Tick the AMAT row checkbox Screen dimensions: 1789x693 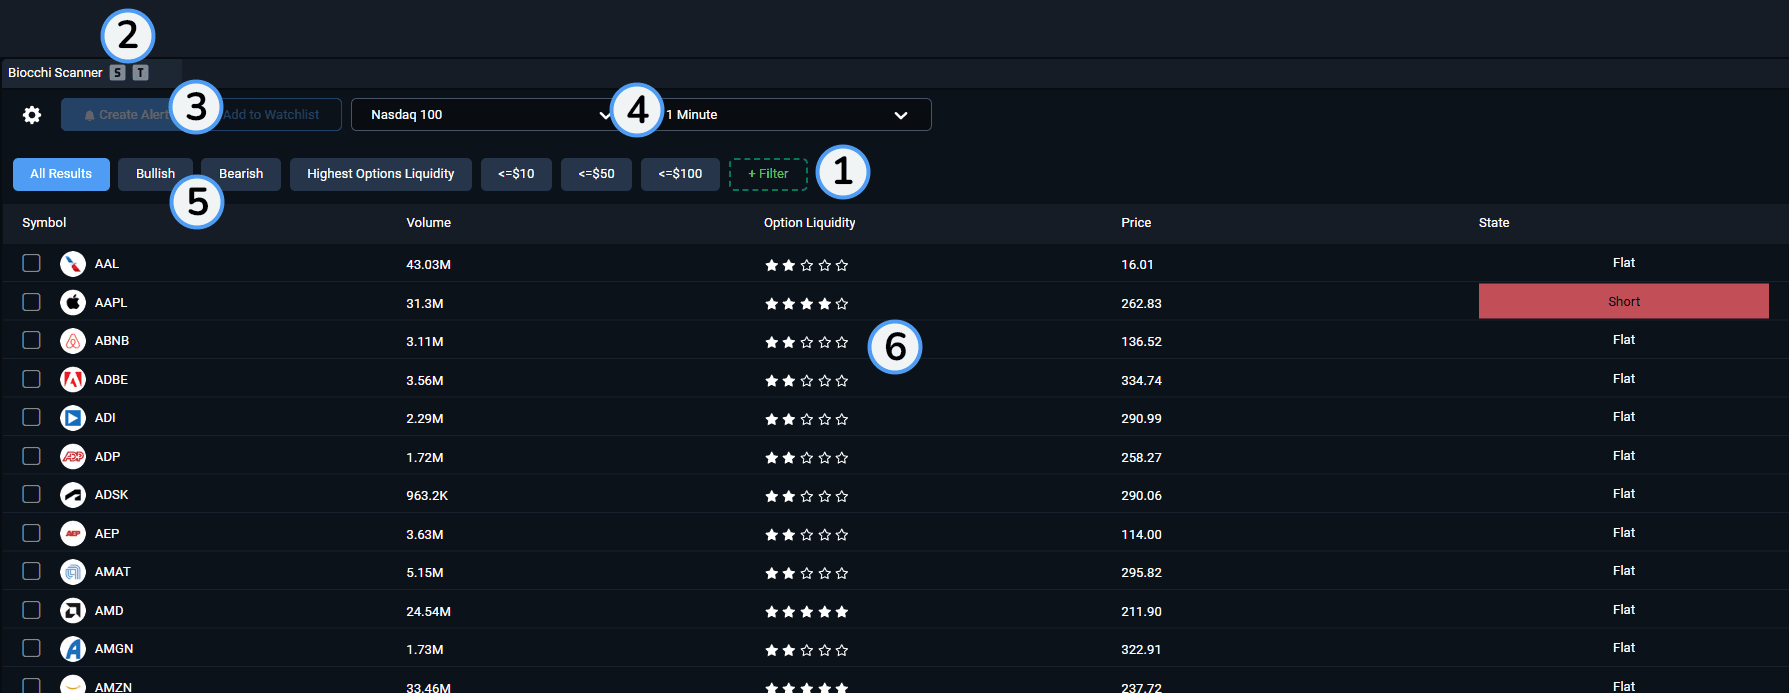click(32, 571)
